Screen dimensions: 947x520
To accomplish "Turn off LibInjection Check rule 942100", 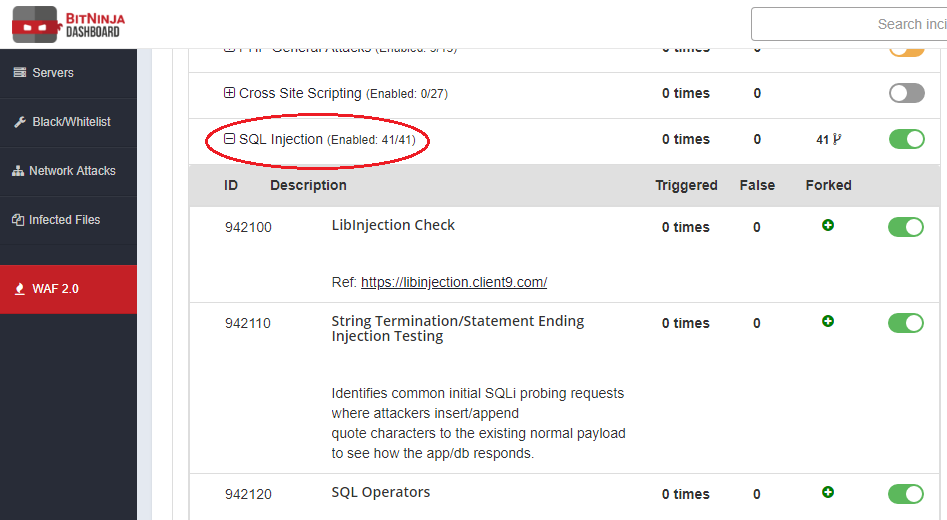I will 906,227.
